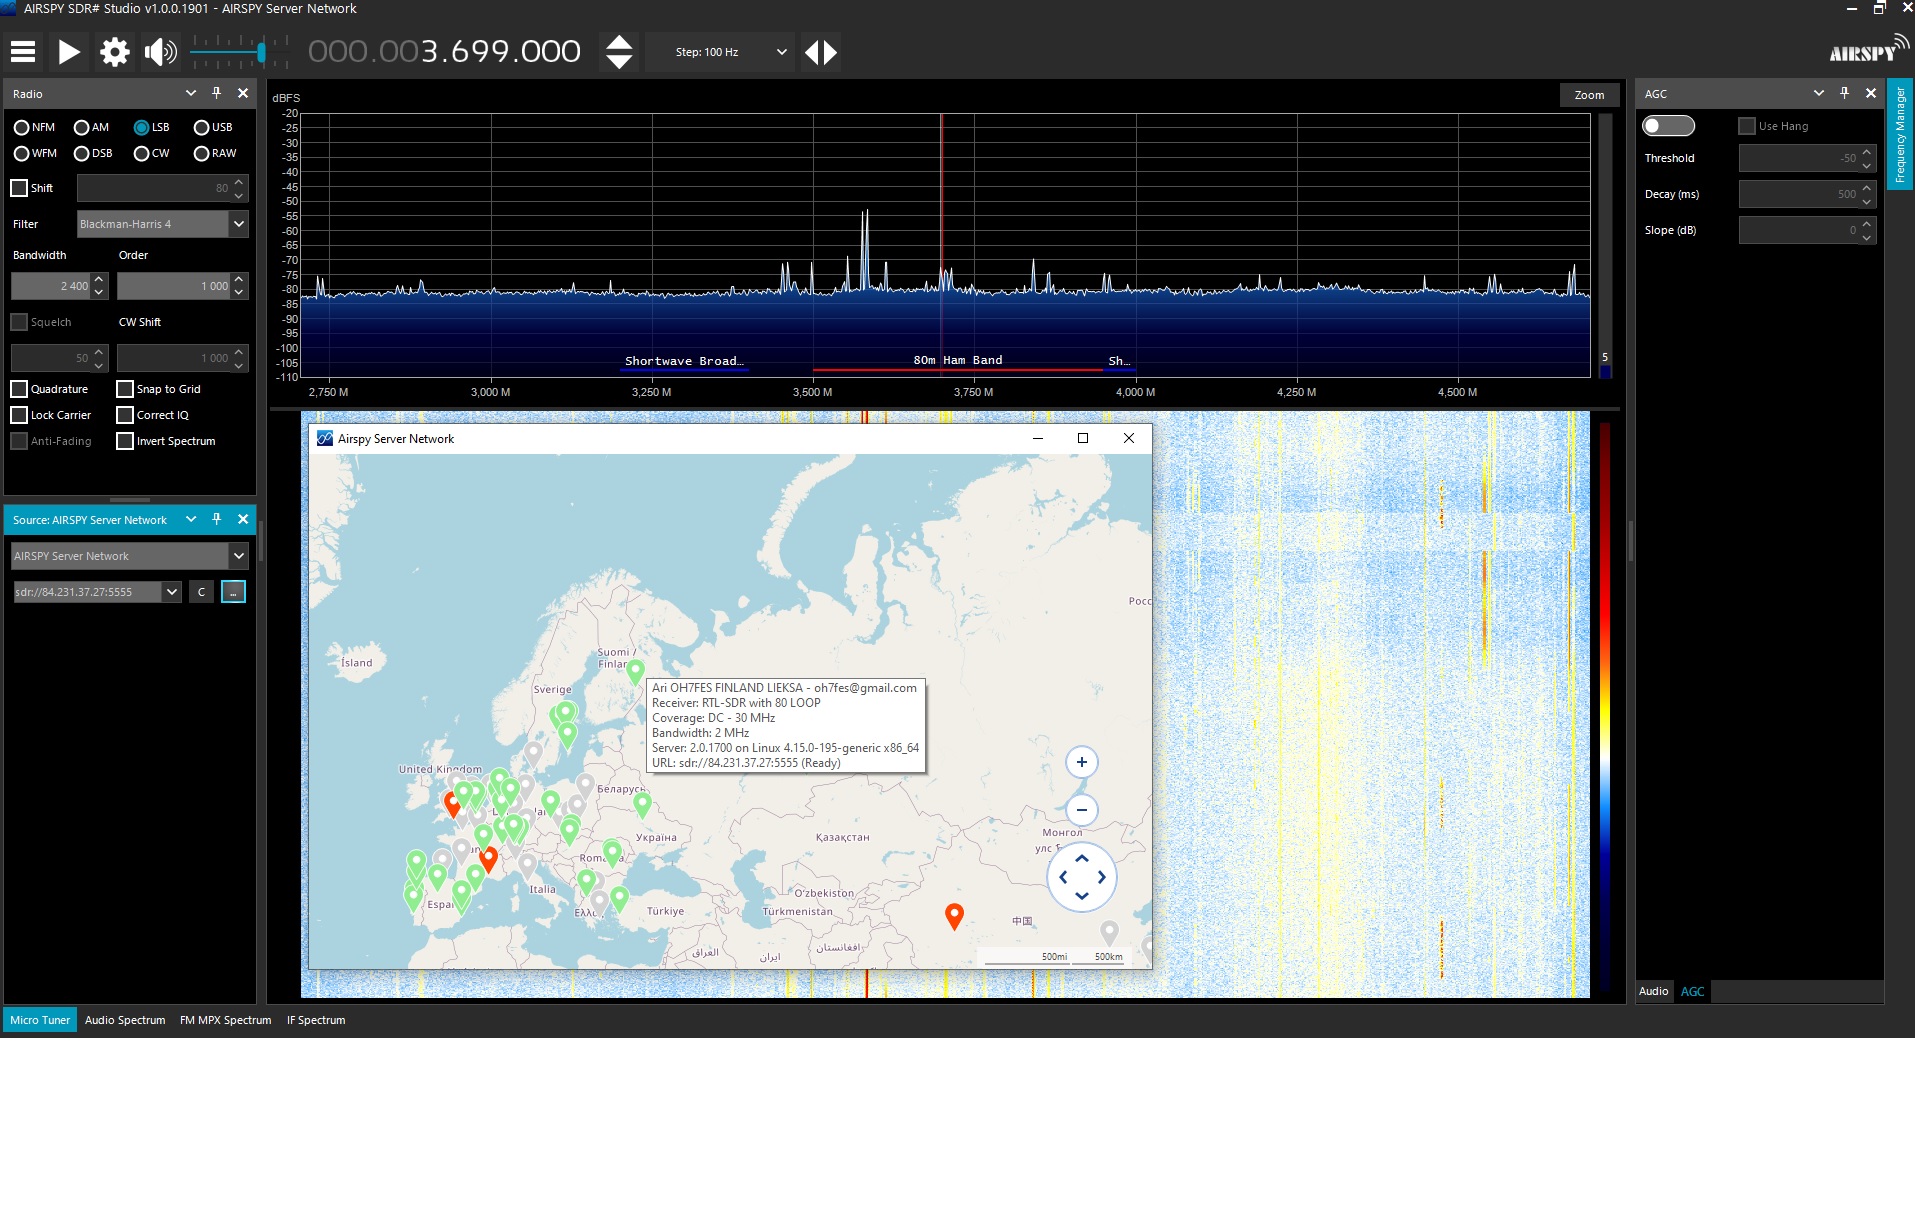This screenshot has width=1915, height=1219.
Task: Click the map zoom in plus button
Action: click(1081, 762)
